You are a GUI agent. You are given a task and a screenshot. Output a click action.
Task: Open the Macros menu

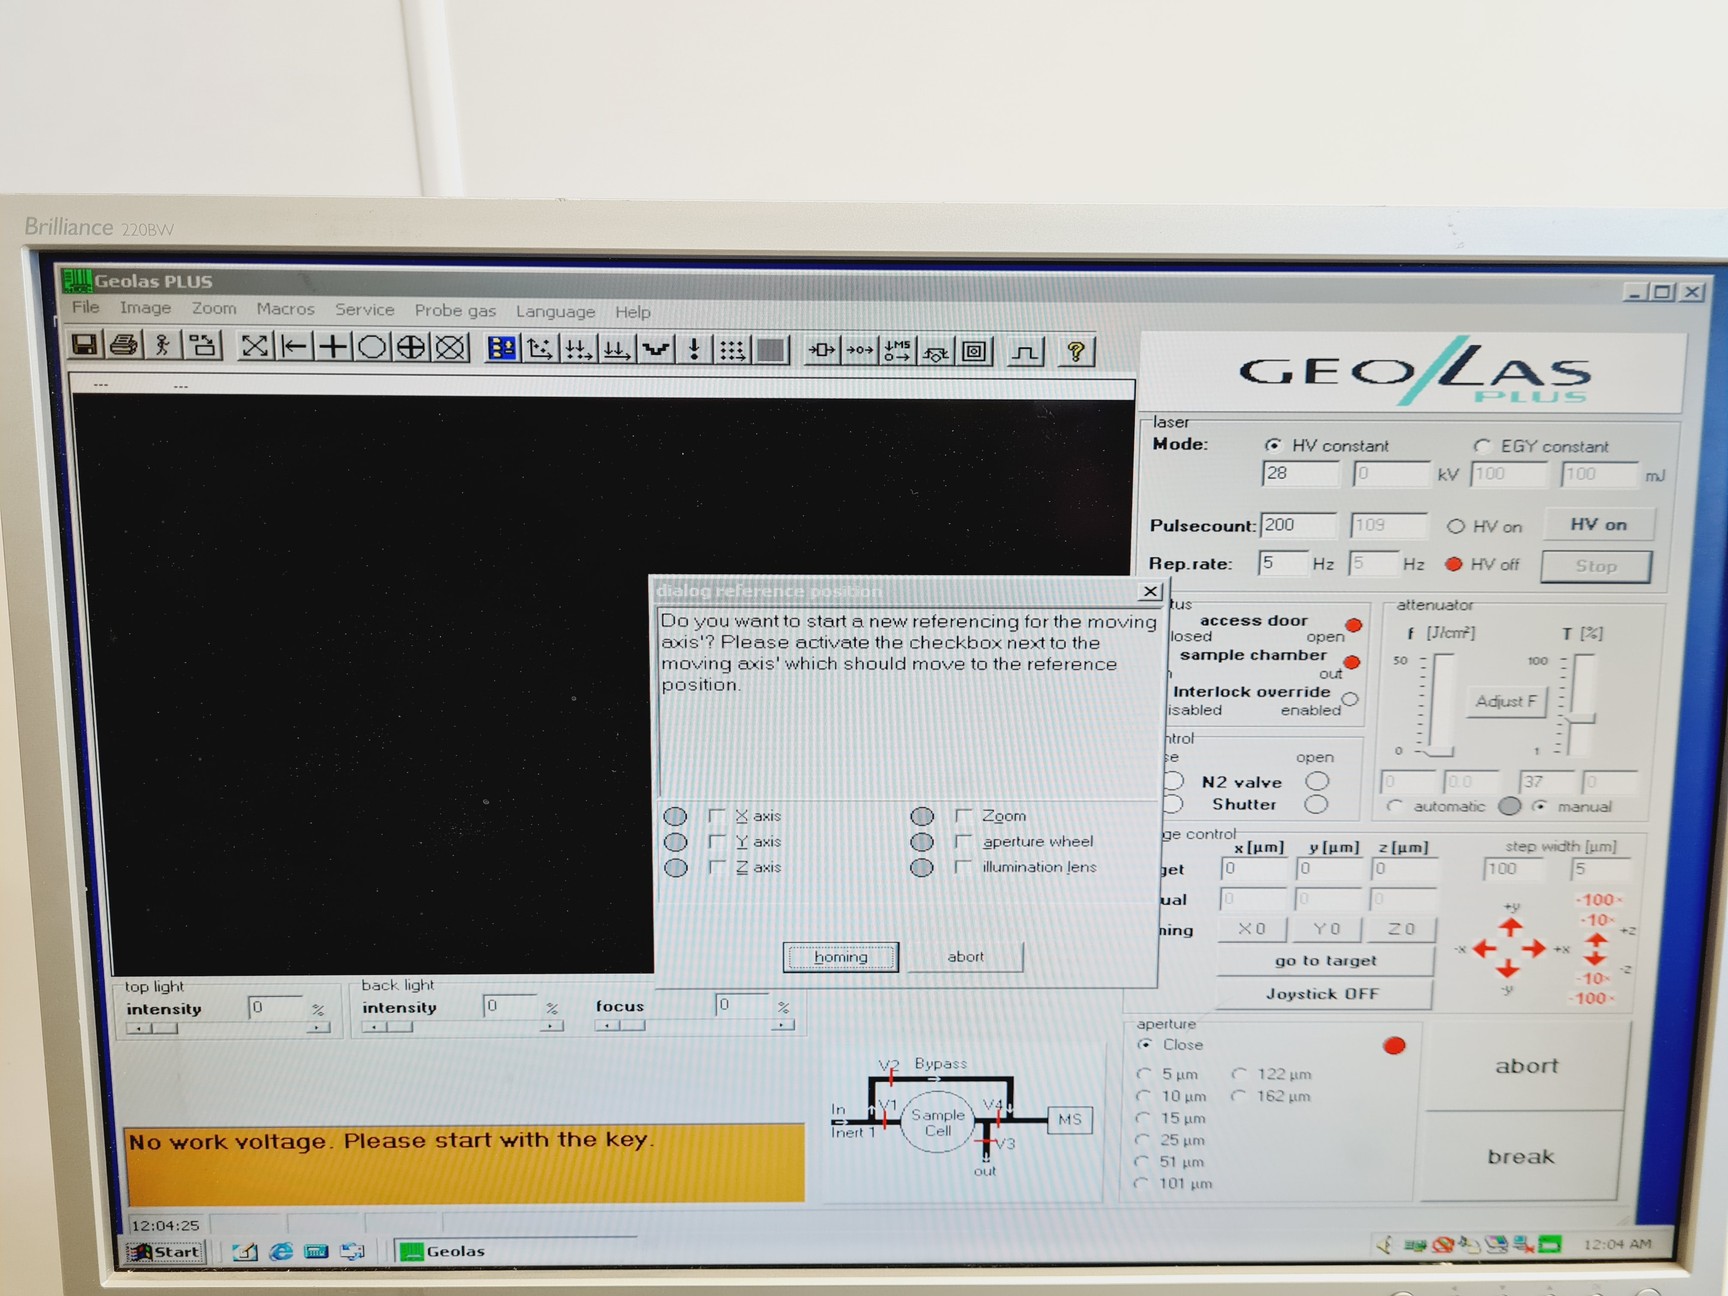click(x=285, y=309)
